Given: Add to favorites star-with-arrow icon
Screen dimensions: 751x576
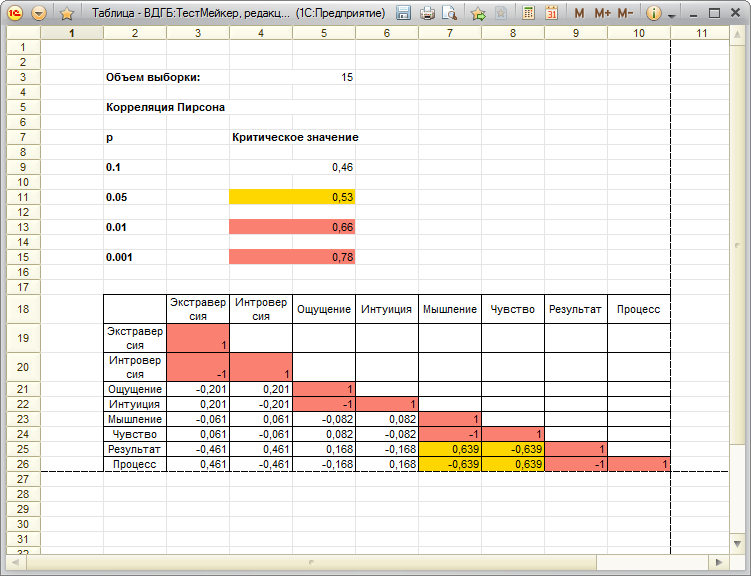Looking at the screenshot, I should click(478, 13).
